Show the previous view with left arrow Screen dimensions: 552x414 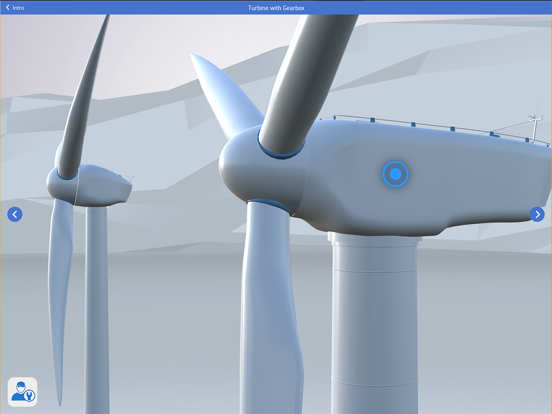coord(15,214)
